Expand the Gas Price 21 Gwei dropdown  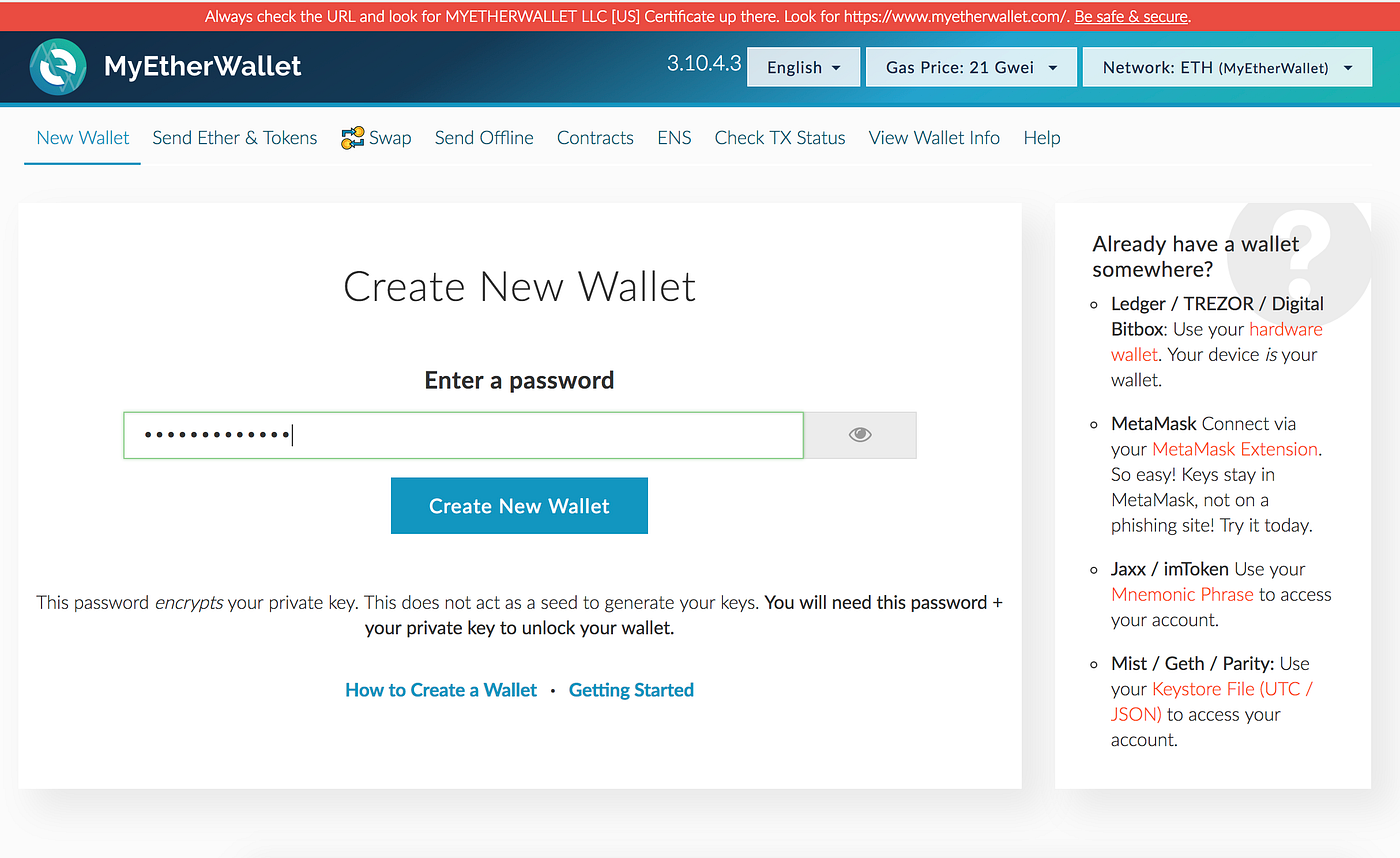pyautogui.click(x=971, y=67)
